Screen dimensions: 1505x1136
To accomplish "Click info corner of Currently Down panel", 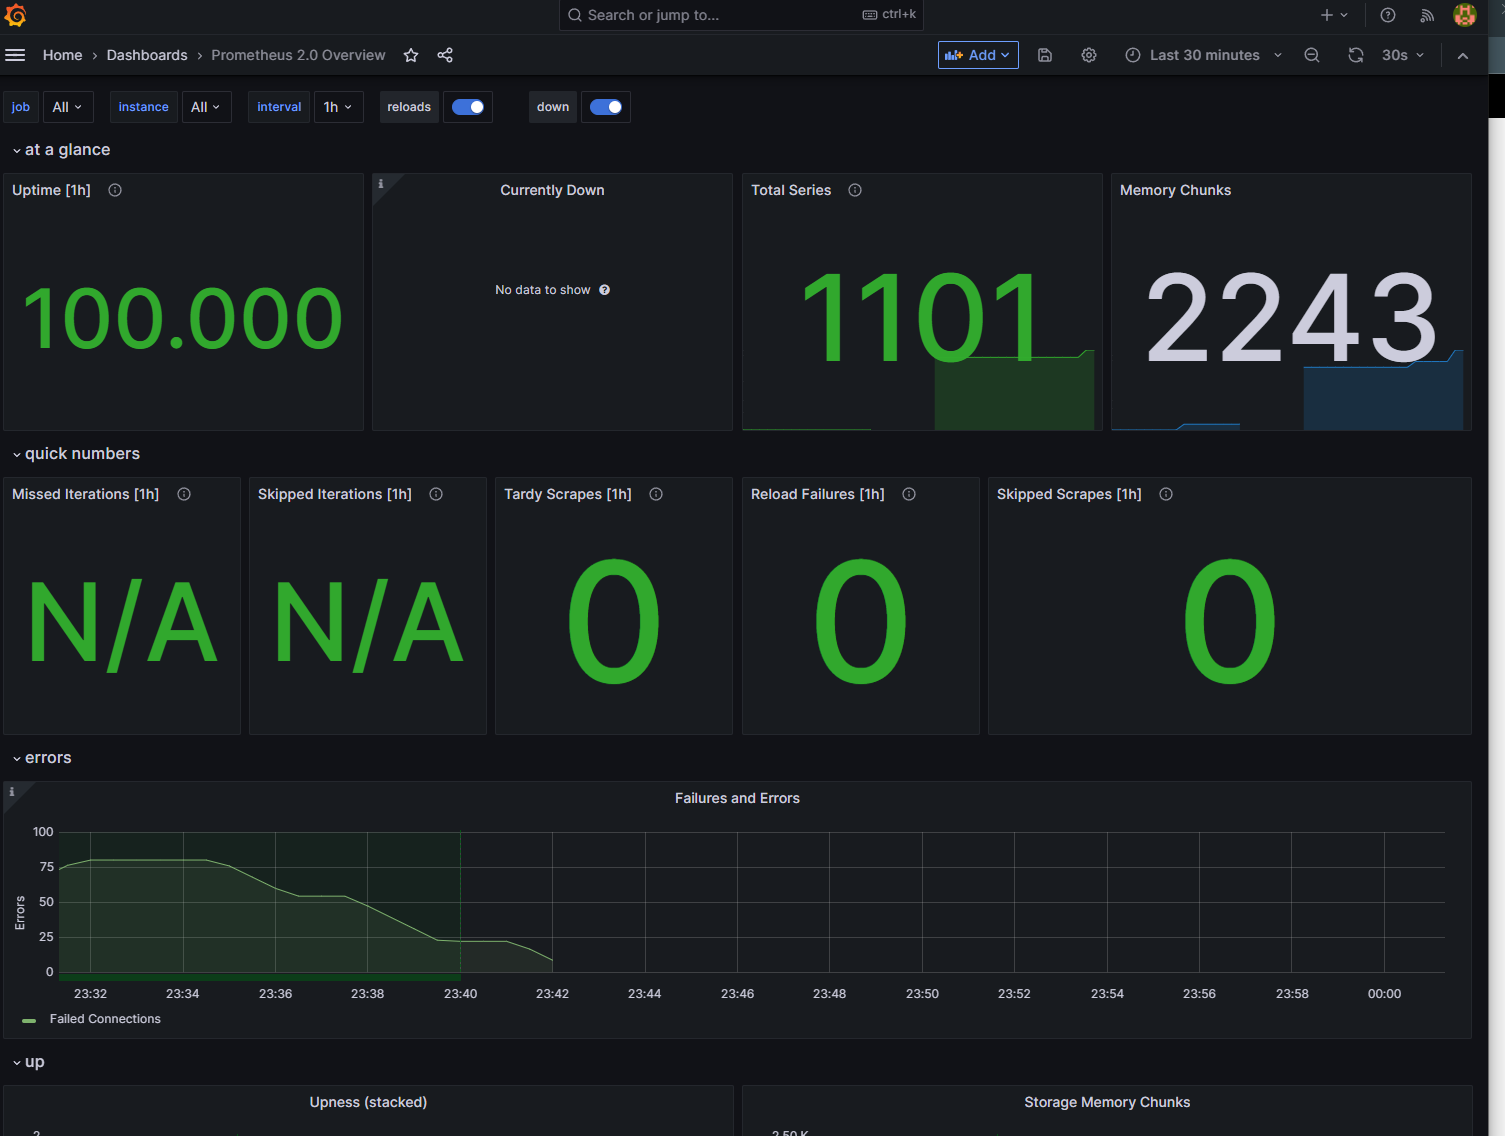I will coord(381,183).
